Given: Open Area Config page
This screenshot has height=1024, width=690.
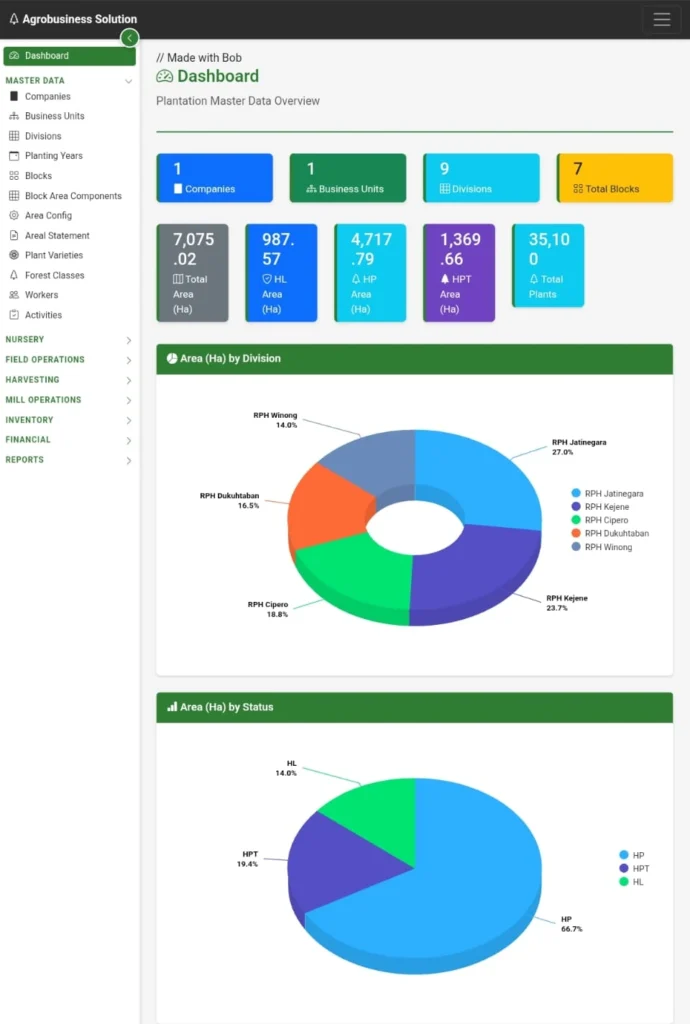Looking at the screenshot, I should (x=48, y=215).
